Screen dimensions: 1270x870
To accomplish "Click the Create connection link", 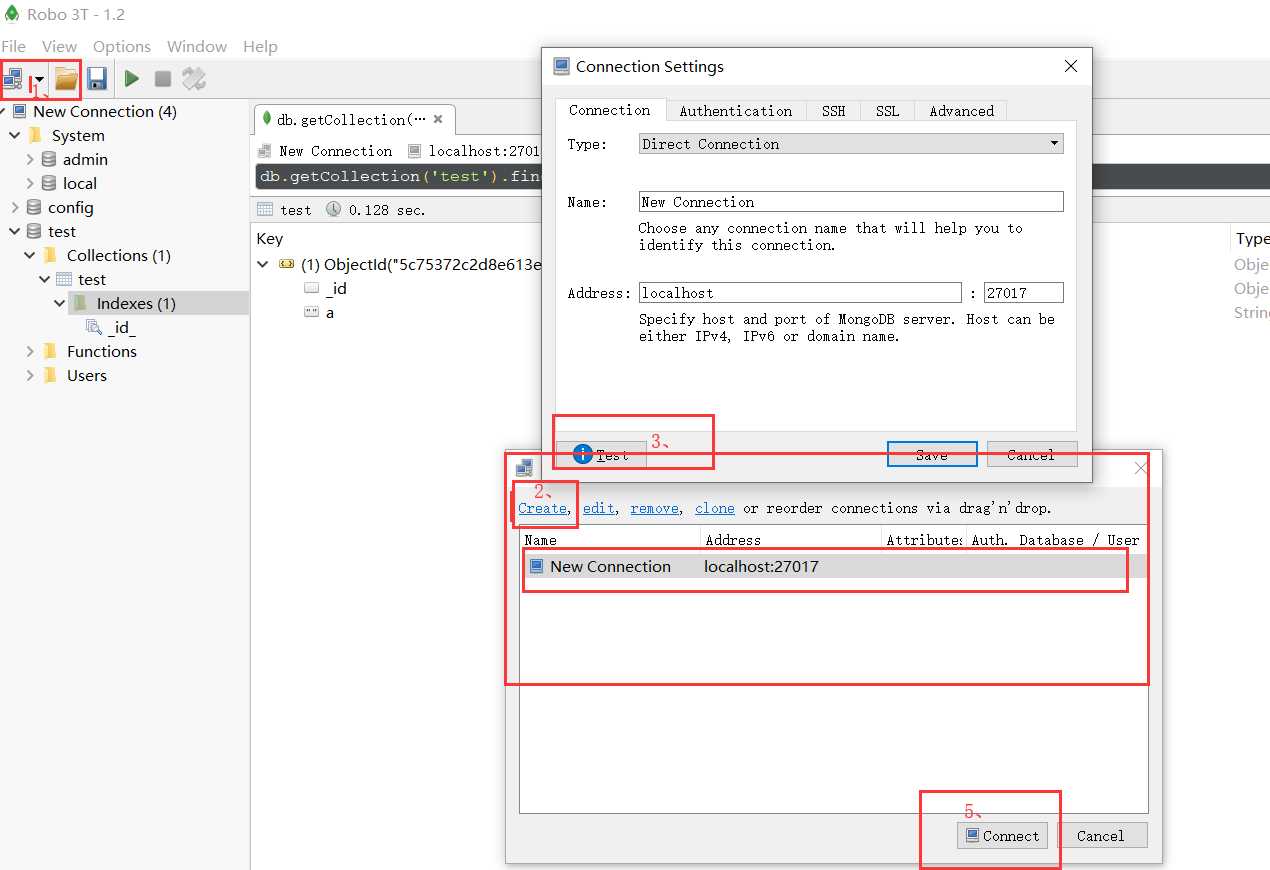I will coord(542,508).
